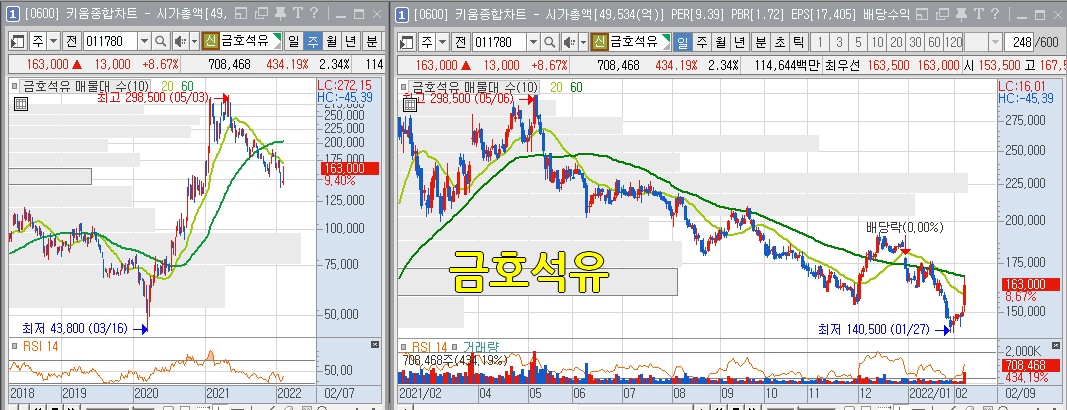Select 주 weekly period in right window

(x=702, y=42)
